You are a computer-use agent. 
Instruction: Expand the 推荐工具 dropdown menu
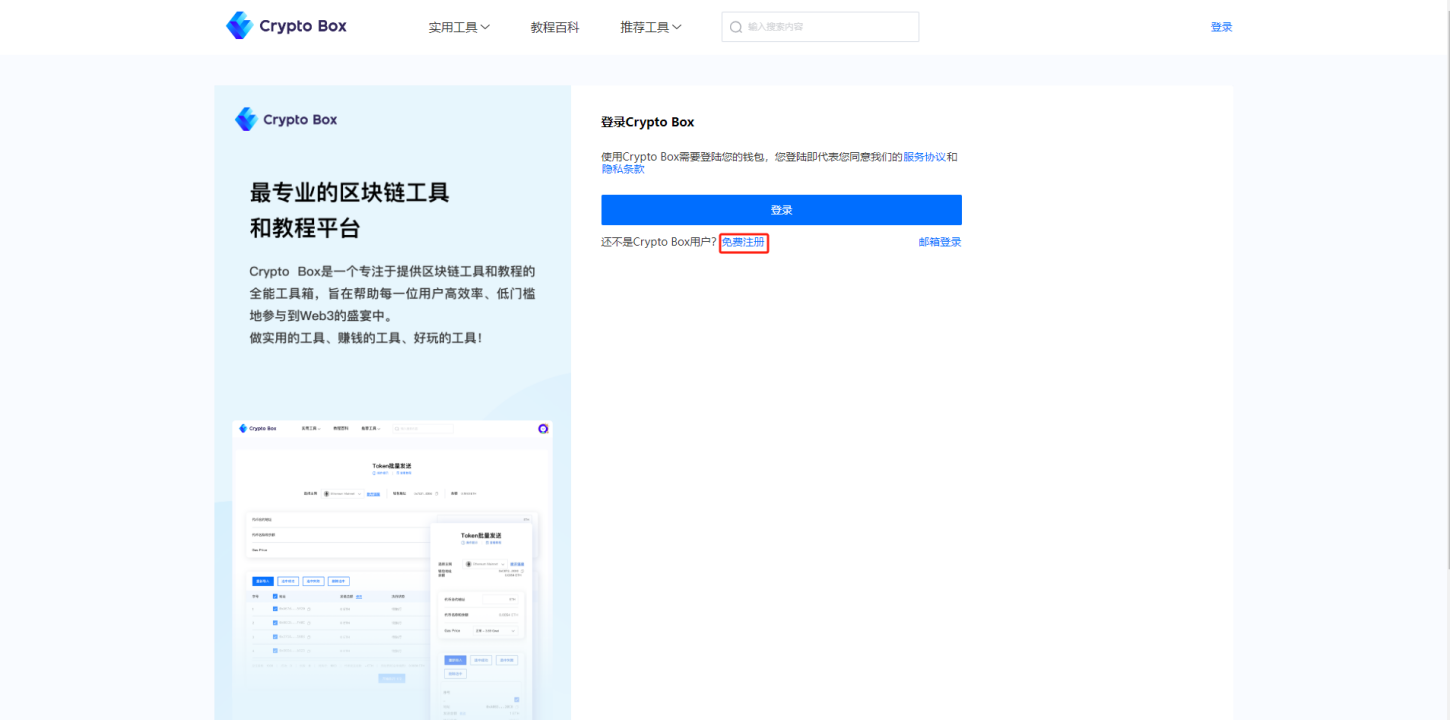click(651, 27)
